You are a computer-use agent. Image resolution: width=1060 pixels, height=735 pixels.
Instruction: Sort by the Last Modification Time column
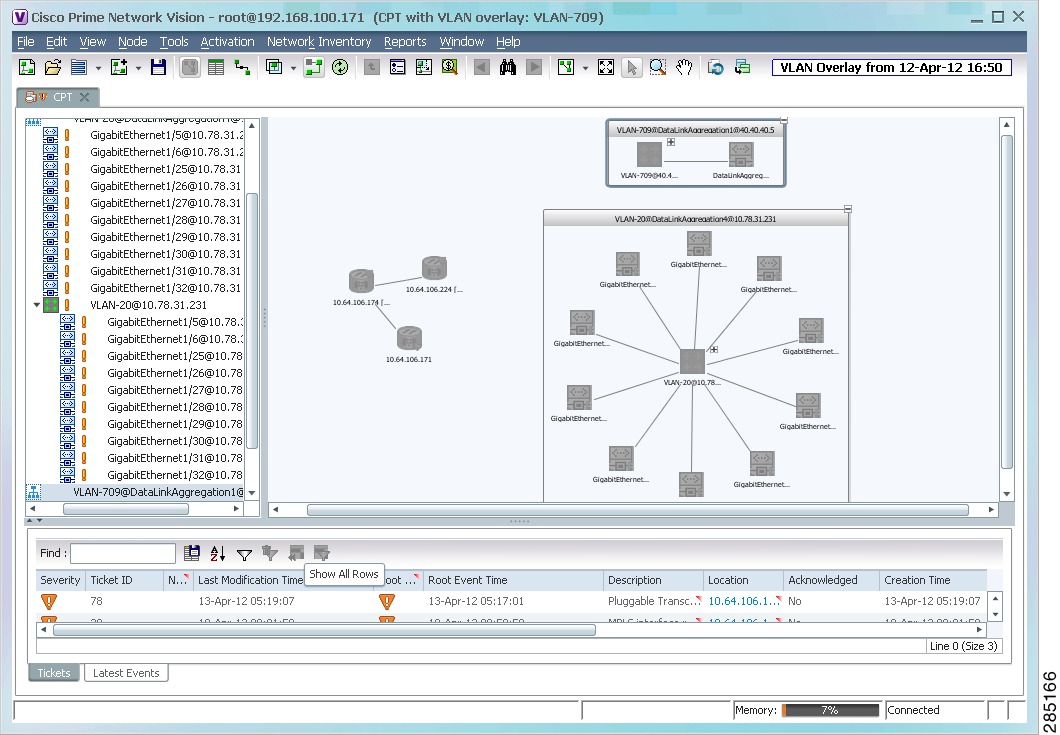[251, 580]
